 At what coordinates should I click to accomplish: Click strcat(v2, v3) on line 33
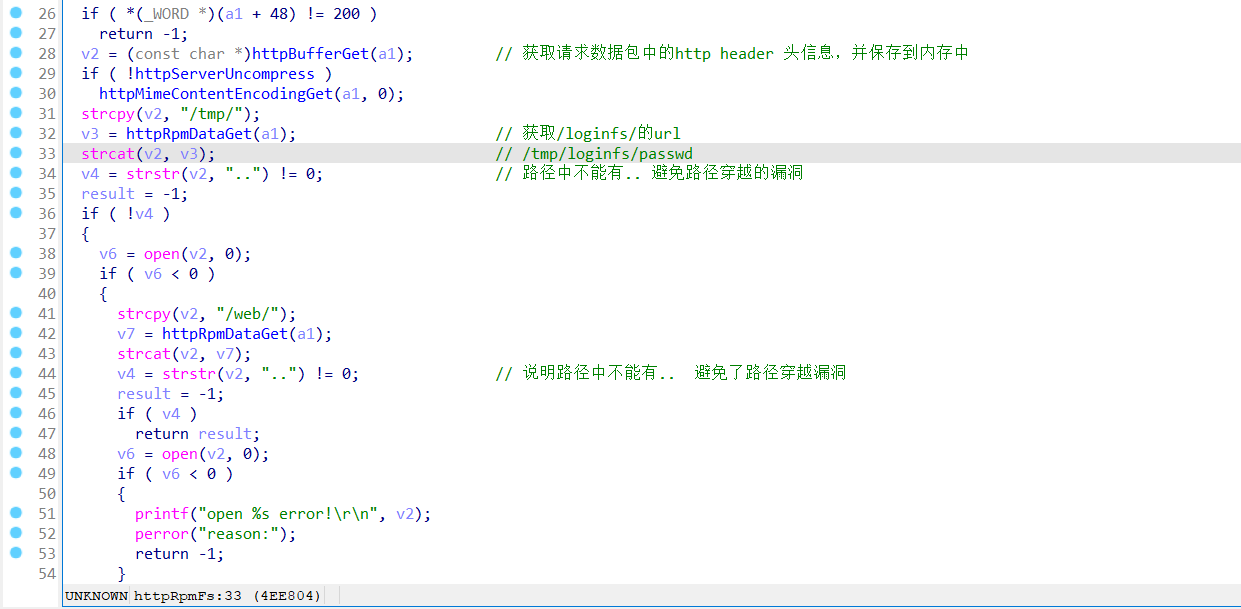(148, 153)
